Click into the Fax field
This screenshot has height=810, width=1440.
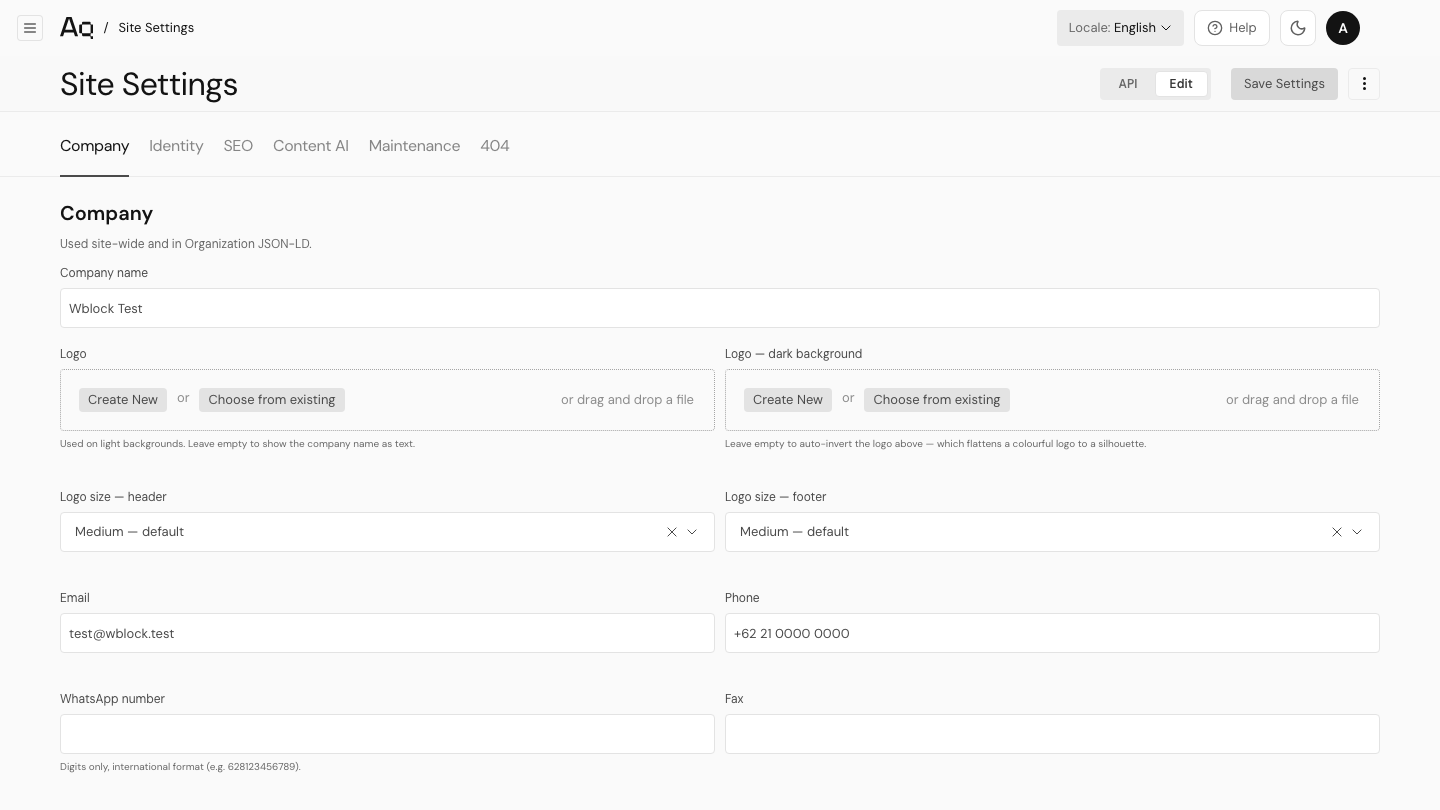click(1052, 734)
